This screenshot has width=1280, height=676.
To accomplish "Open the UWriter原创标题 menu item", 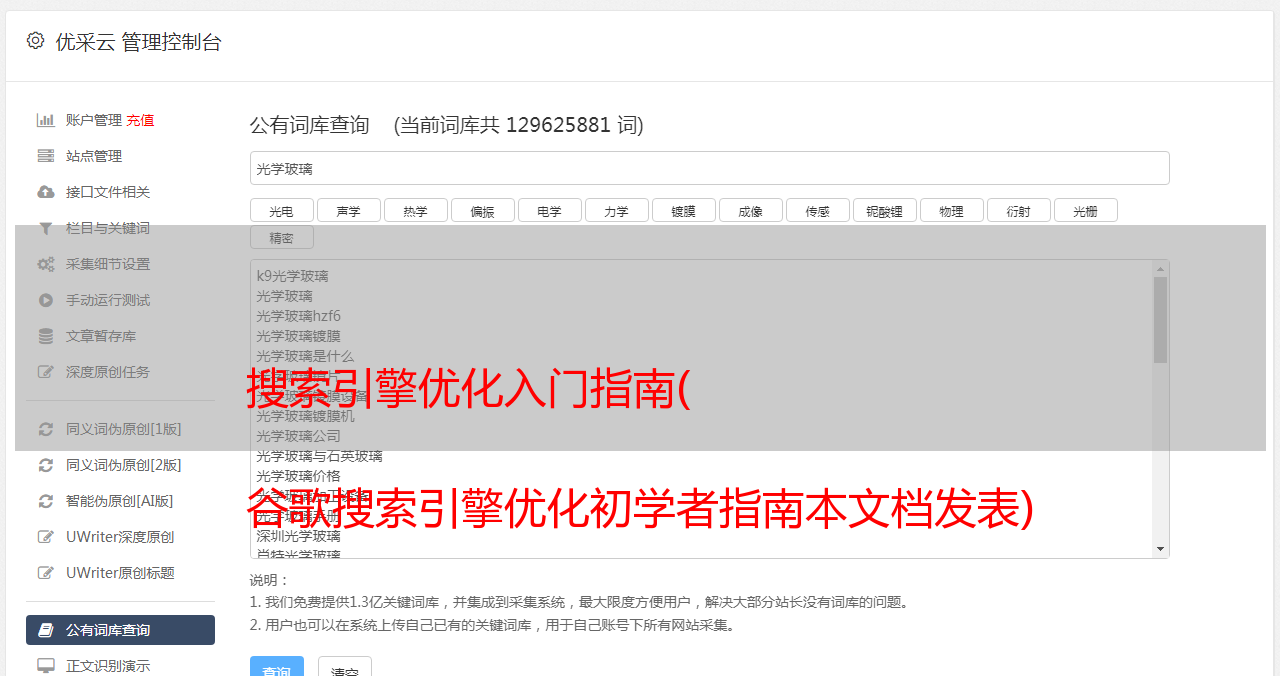I will click(x=120, y=573).
